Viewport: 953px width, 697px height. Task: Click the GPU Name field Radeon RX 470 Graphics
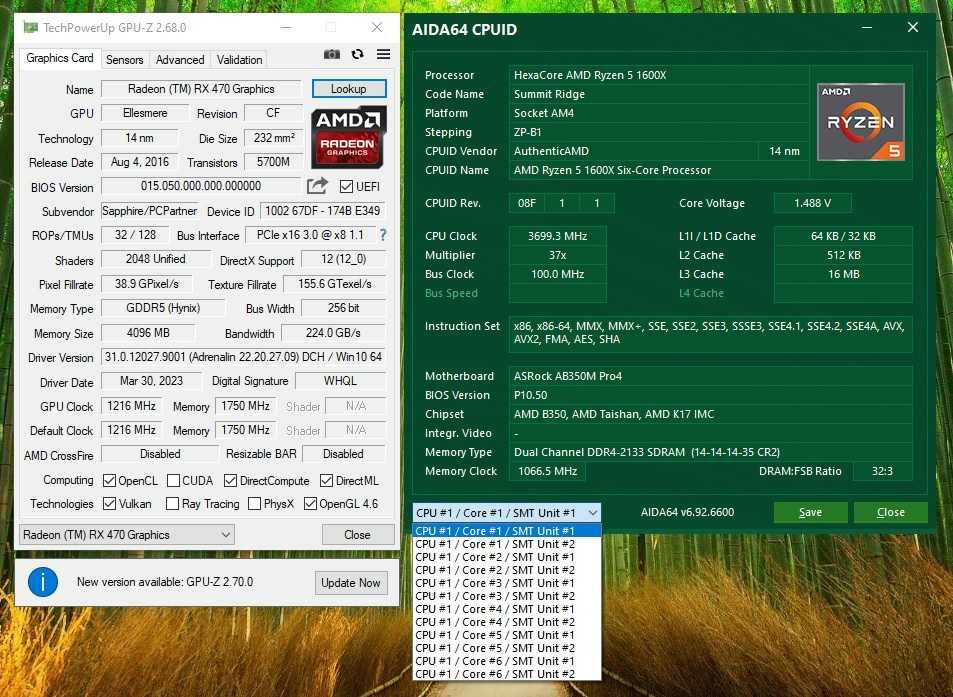201,89
